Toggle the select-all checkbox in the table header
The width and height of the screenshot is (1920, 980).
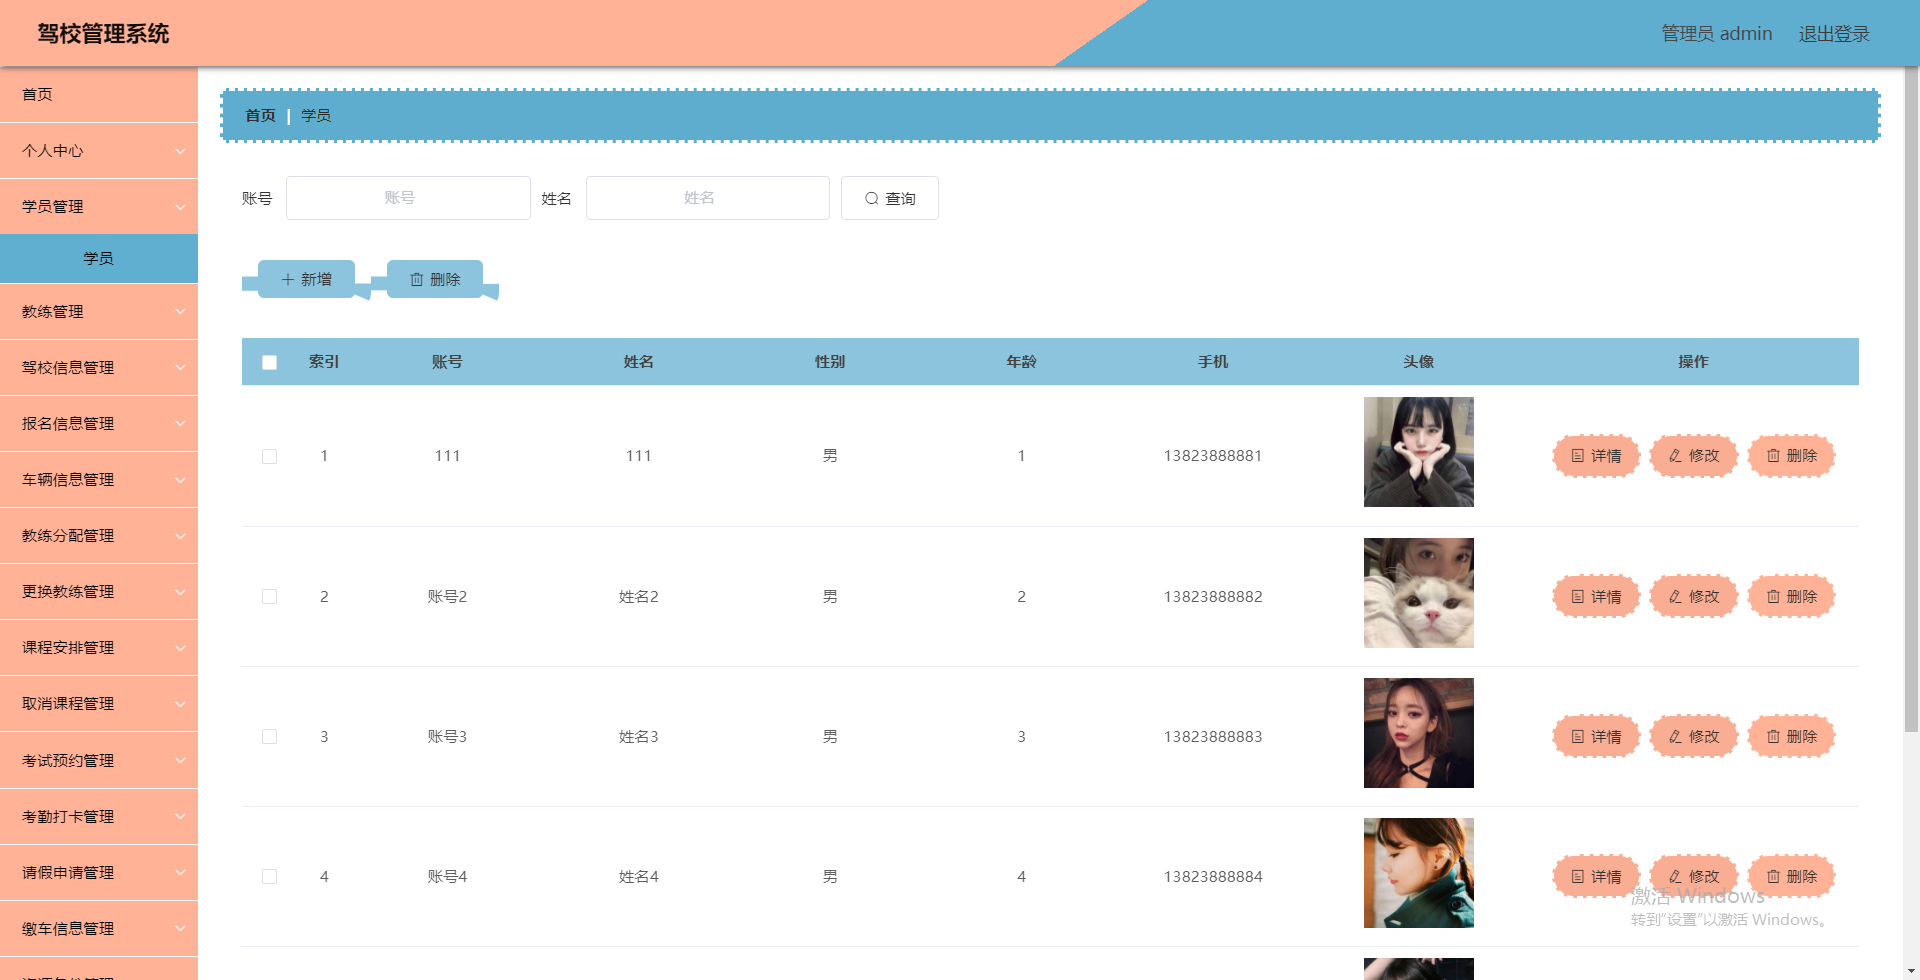click(269, 362)
